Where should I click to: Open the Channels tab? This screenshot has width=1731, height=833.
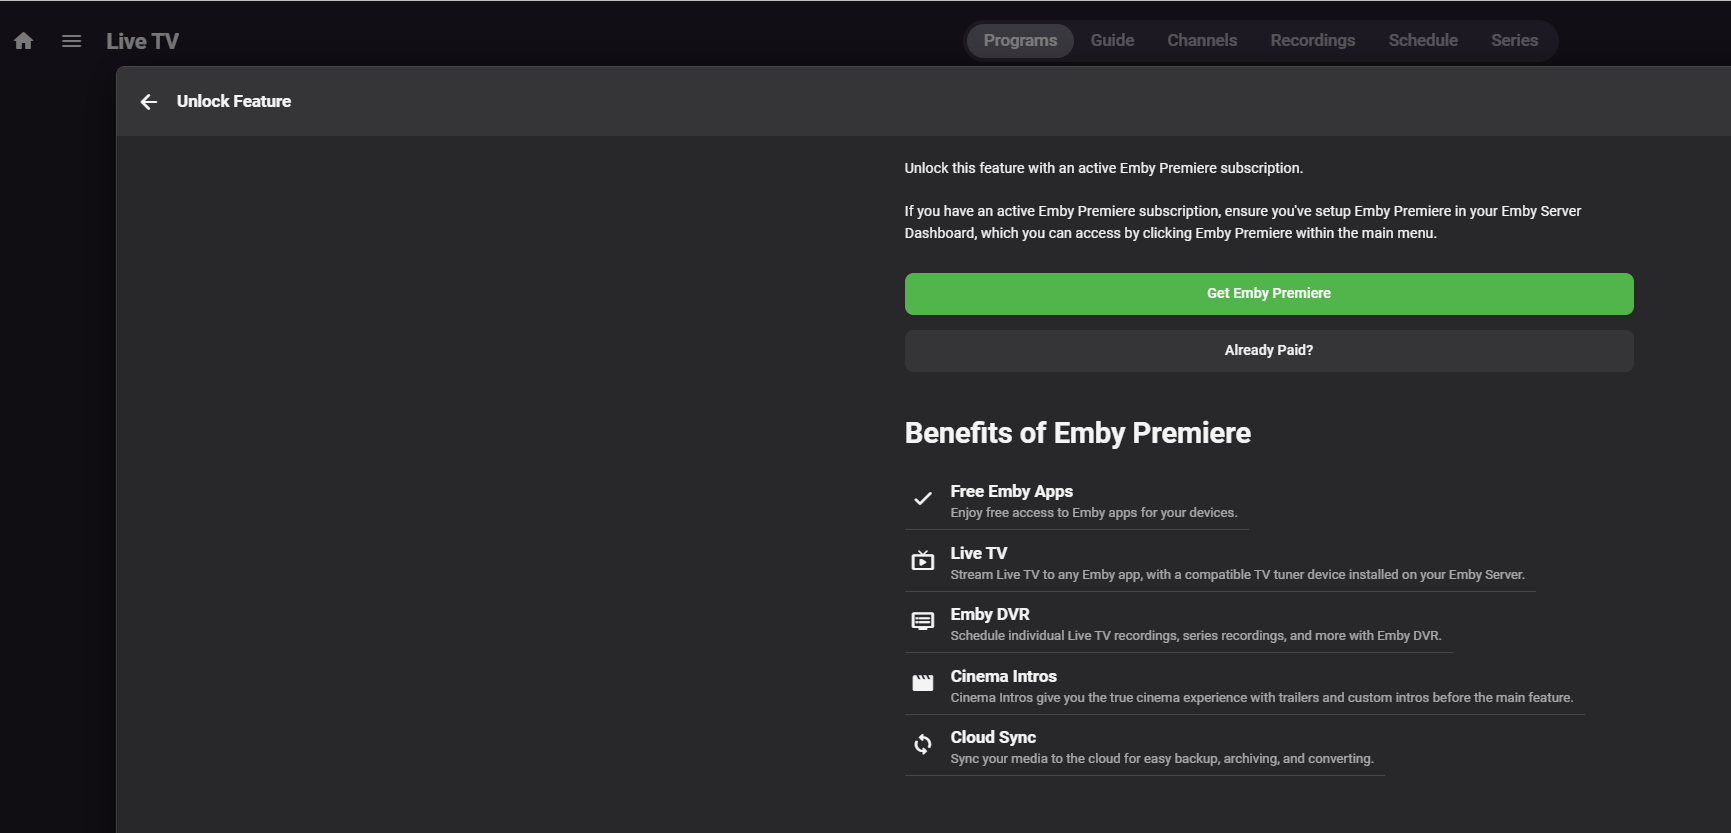(x=1202, y=41)
